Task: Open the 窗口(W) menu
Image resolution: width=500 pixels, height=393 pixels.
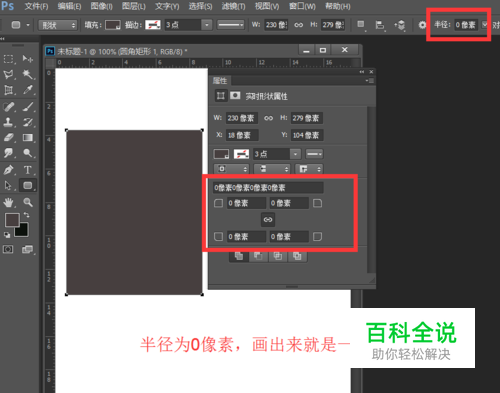Action: point(302,6)
